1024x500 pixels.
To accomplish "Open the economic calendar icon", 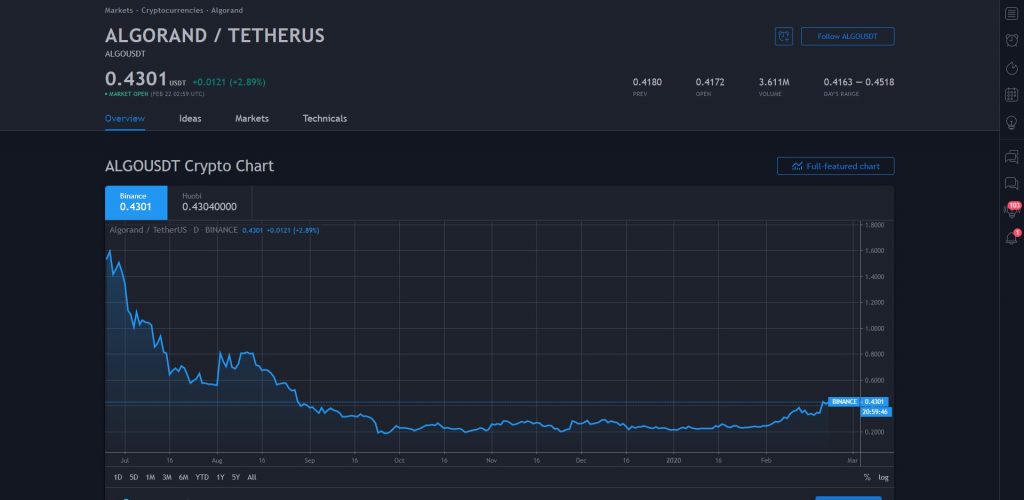I will (x=1011, y=95).
